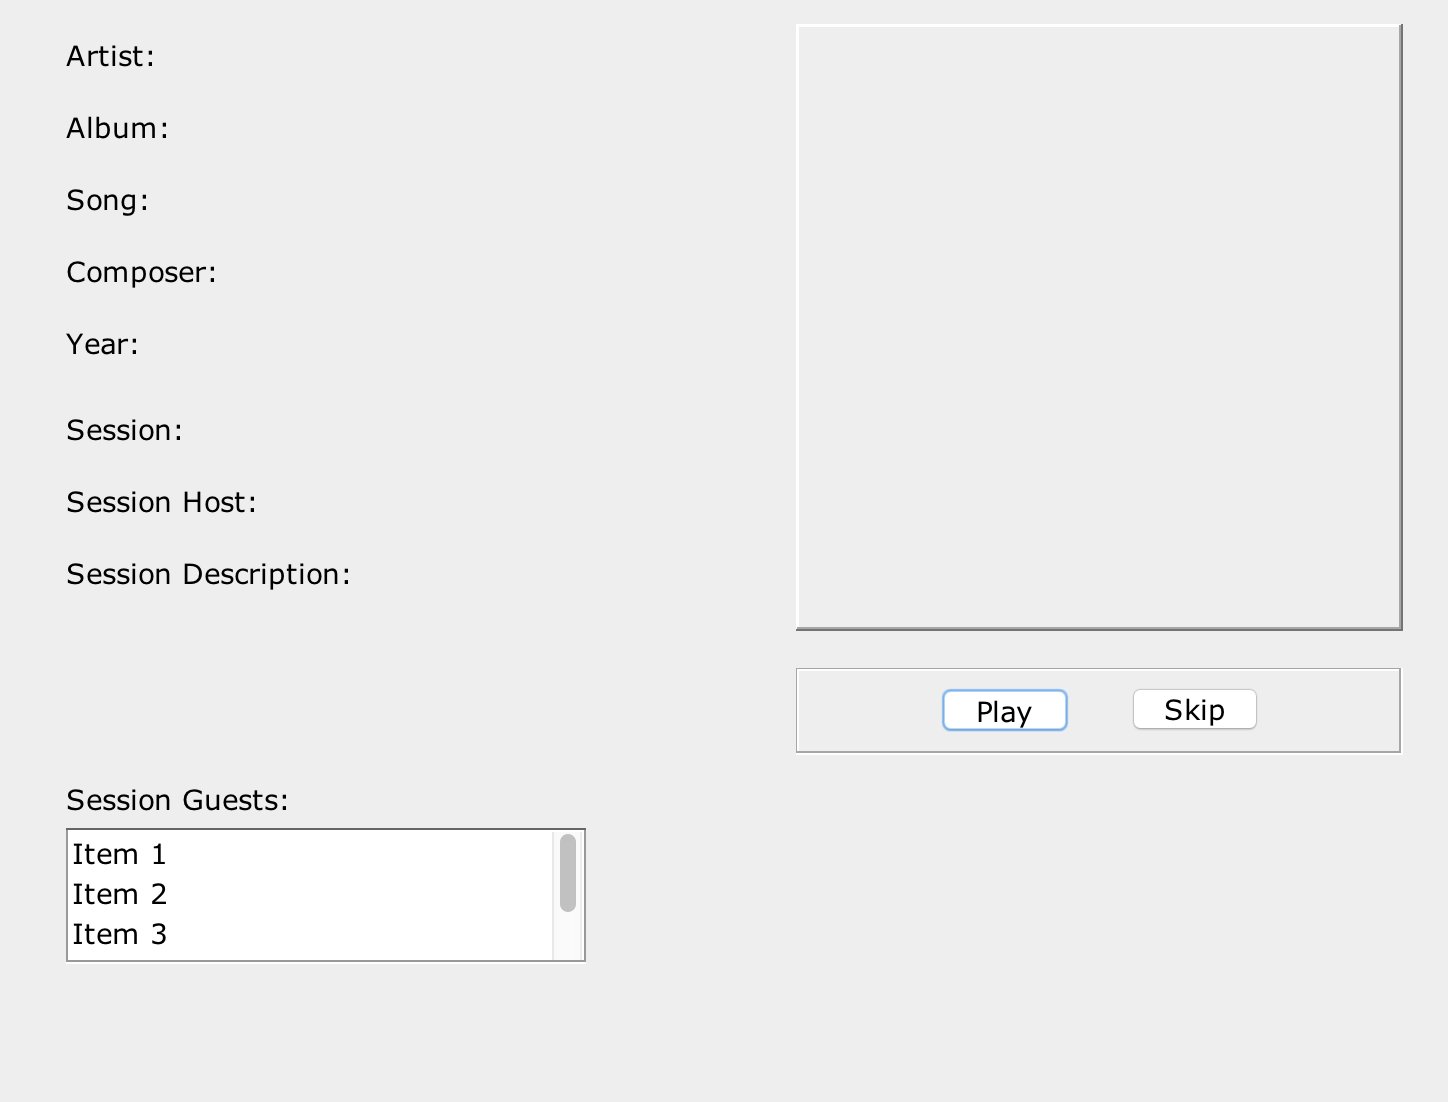Click the Session Host label
Image resolution: width=1448 pixels, height=1102 pixels.
161,502
